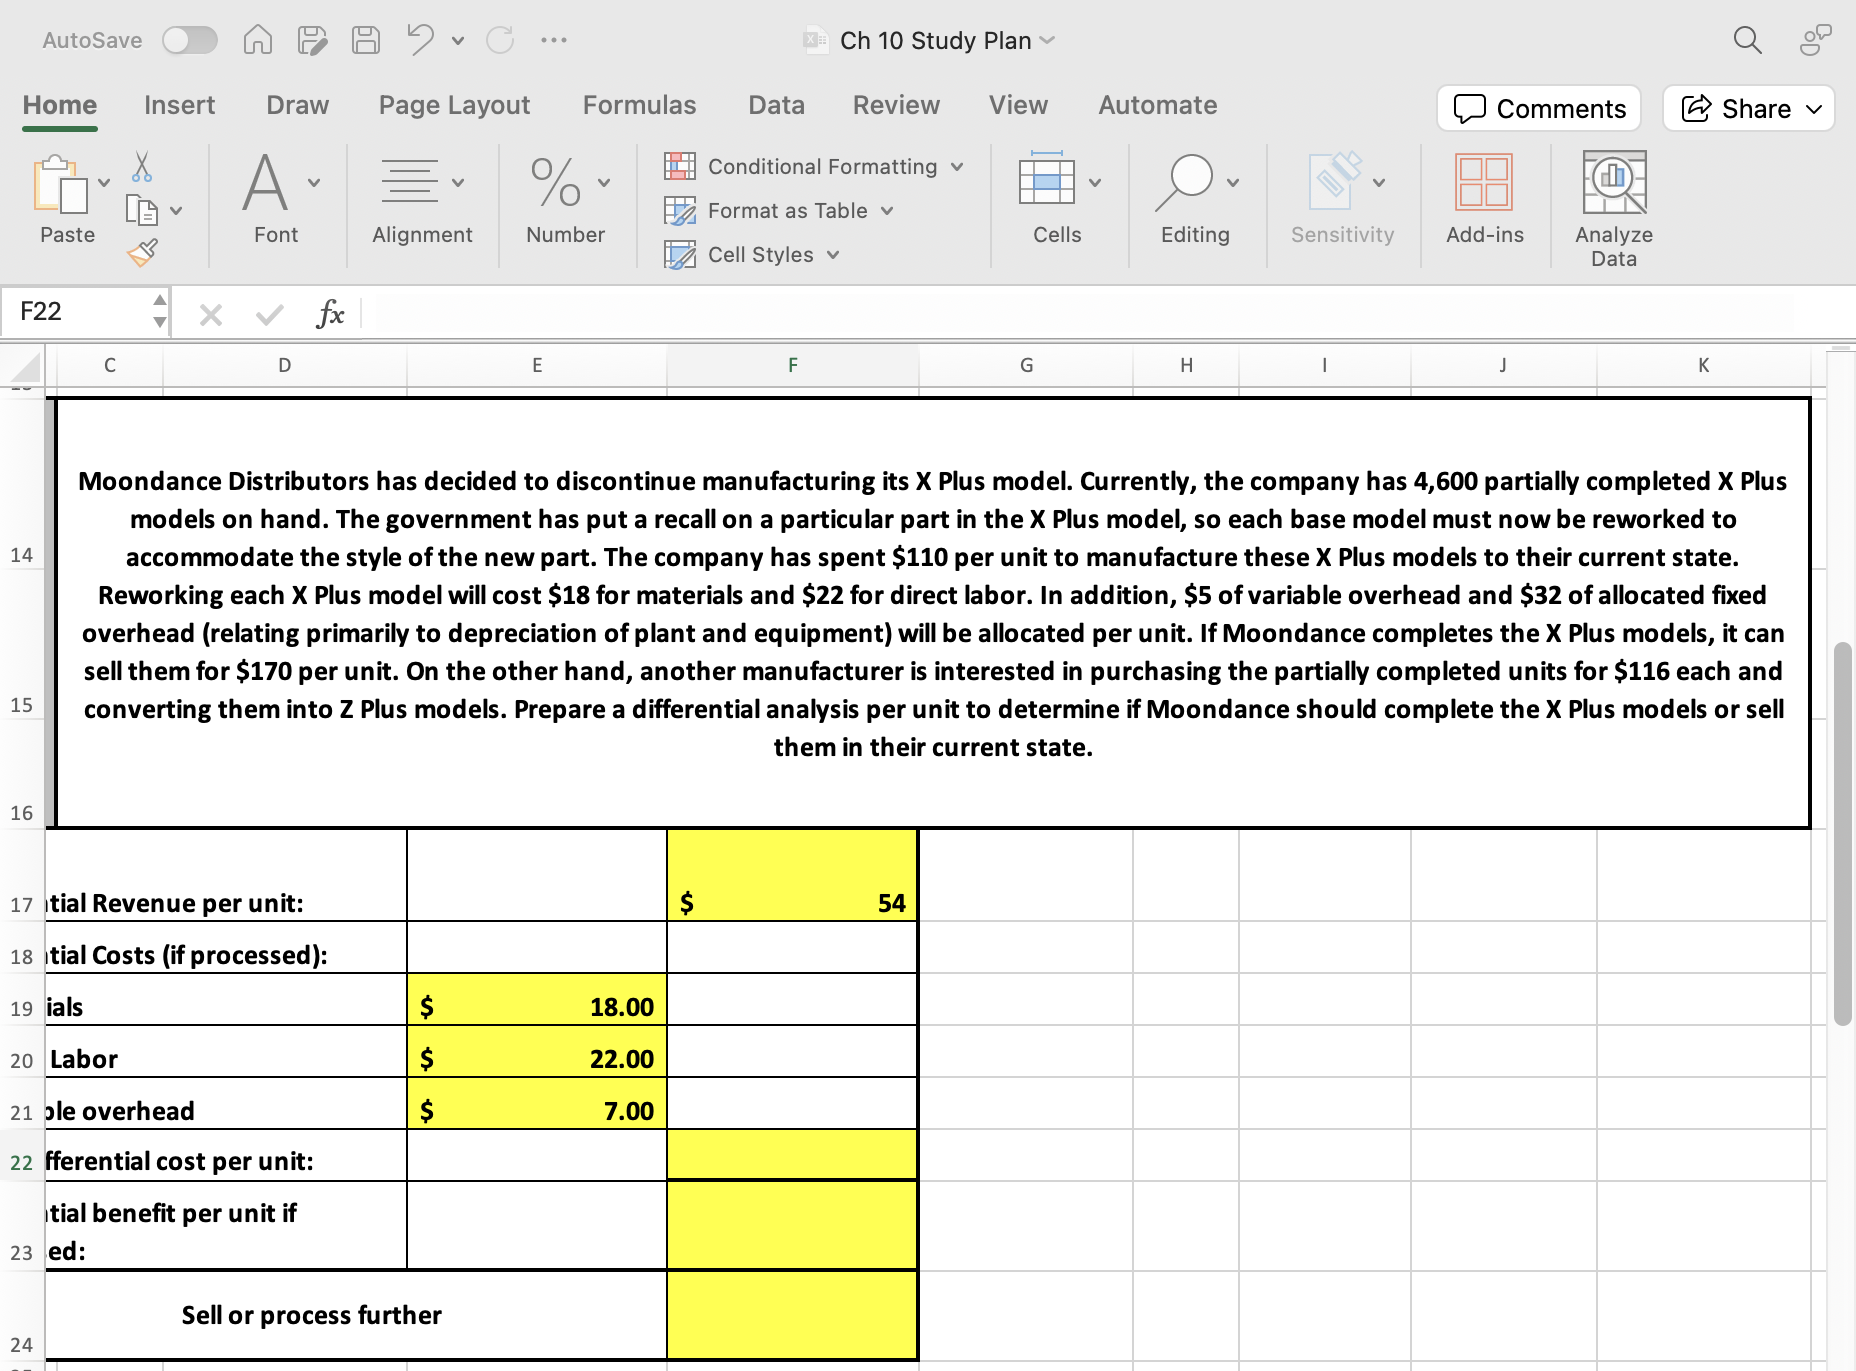Open the Cells group menu
1856x1371 pixels.
[1058, 198]
